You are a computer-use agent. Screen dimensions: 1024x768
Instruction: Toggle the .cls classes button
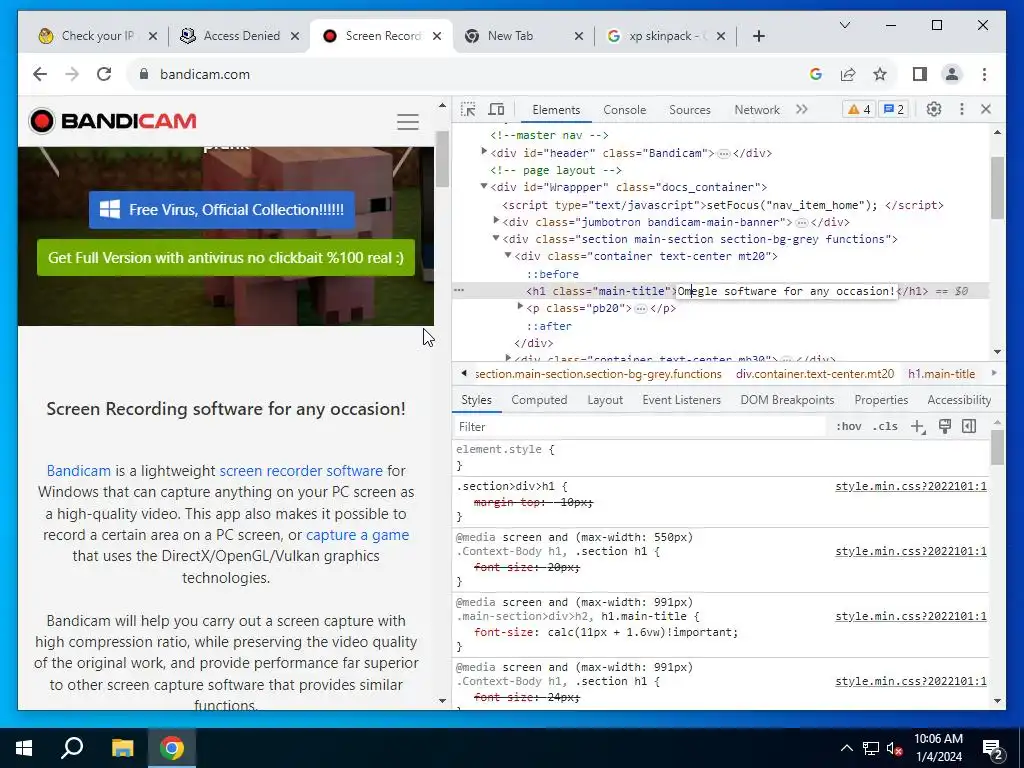tap(885, 426)
